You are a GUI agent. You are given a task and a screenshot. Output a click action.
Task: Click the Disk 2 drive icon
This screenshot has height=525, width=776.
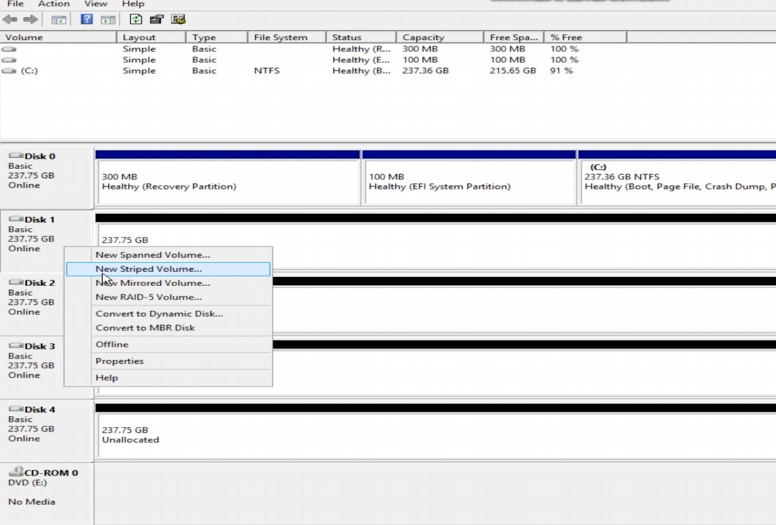(x=16, y=282)
